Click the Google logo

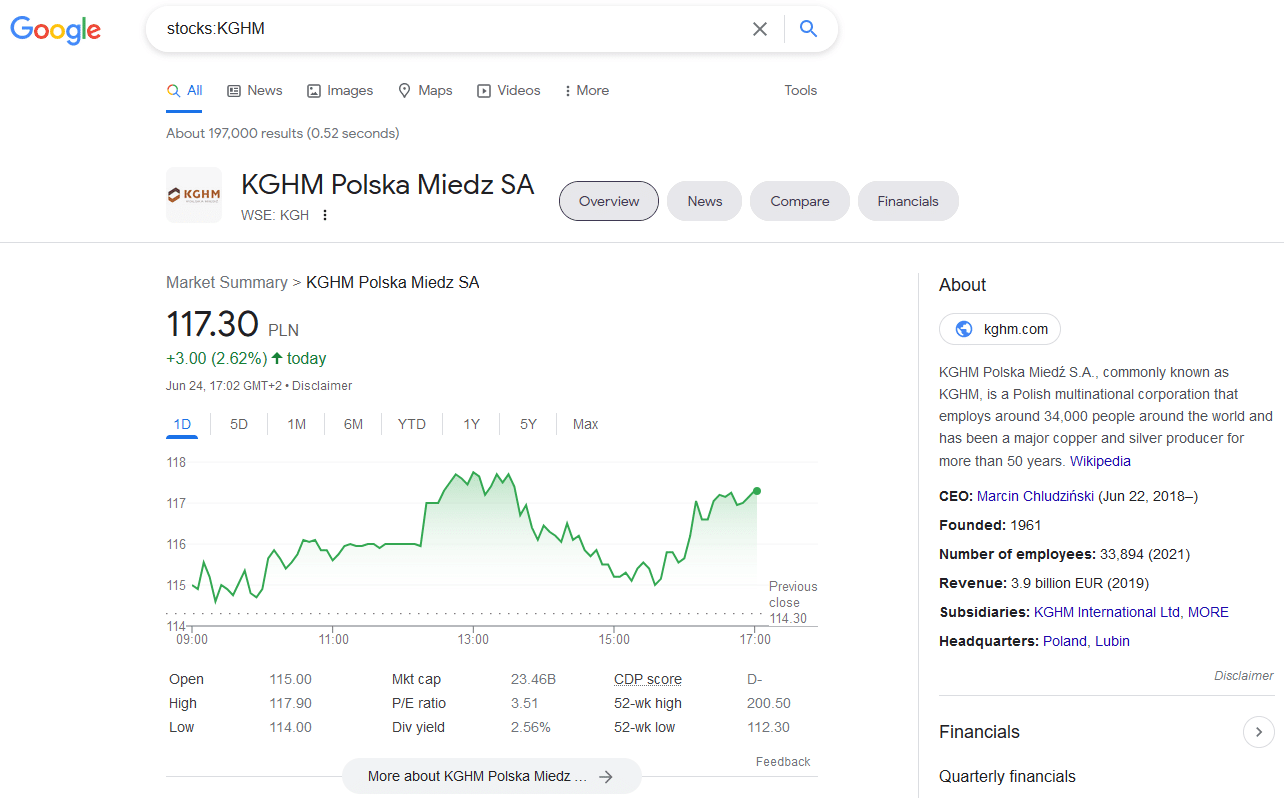(x=56, y=30)
